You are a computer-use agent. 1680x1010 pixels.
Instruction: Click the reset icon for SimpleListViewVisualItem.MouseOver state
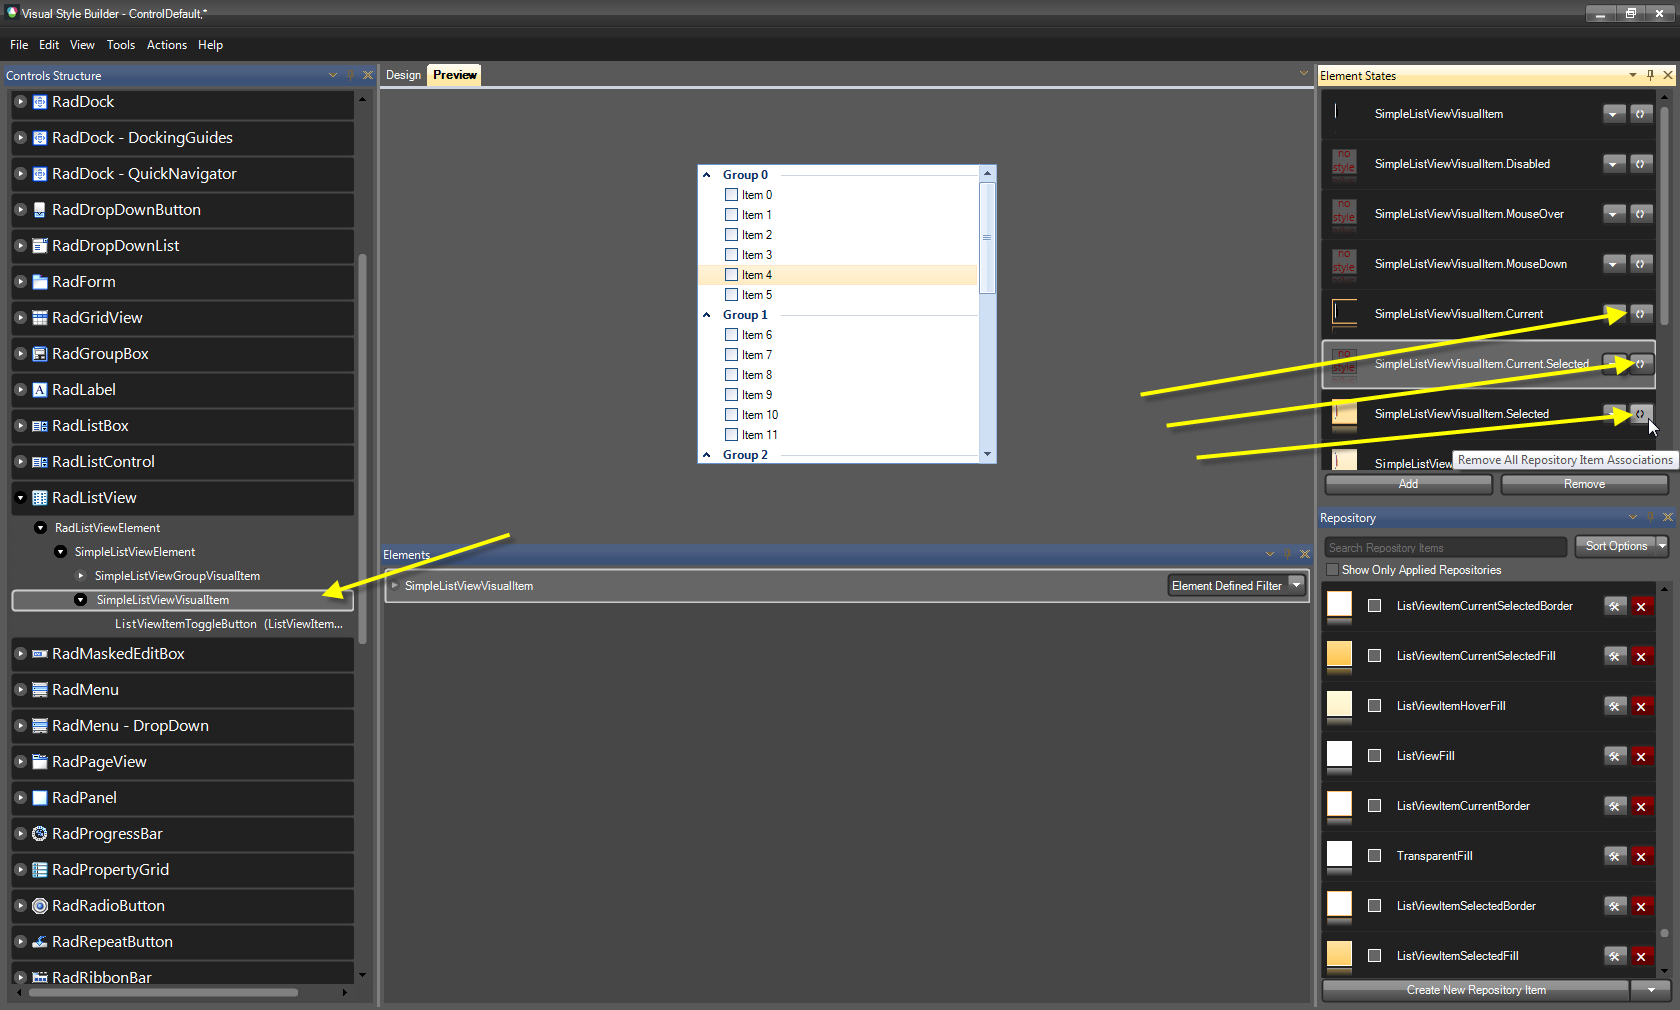coord(1641,214)
